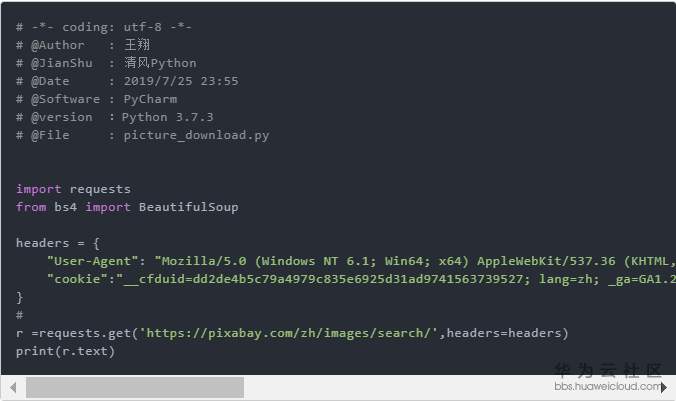Click the coding utf-8 comment line

[104, 27]
